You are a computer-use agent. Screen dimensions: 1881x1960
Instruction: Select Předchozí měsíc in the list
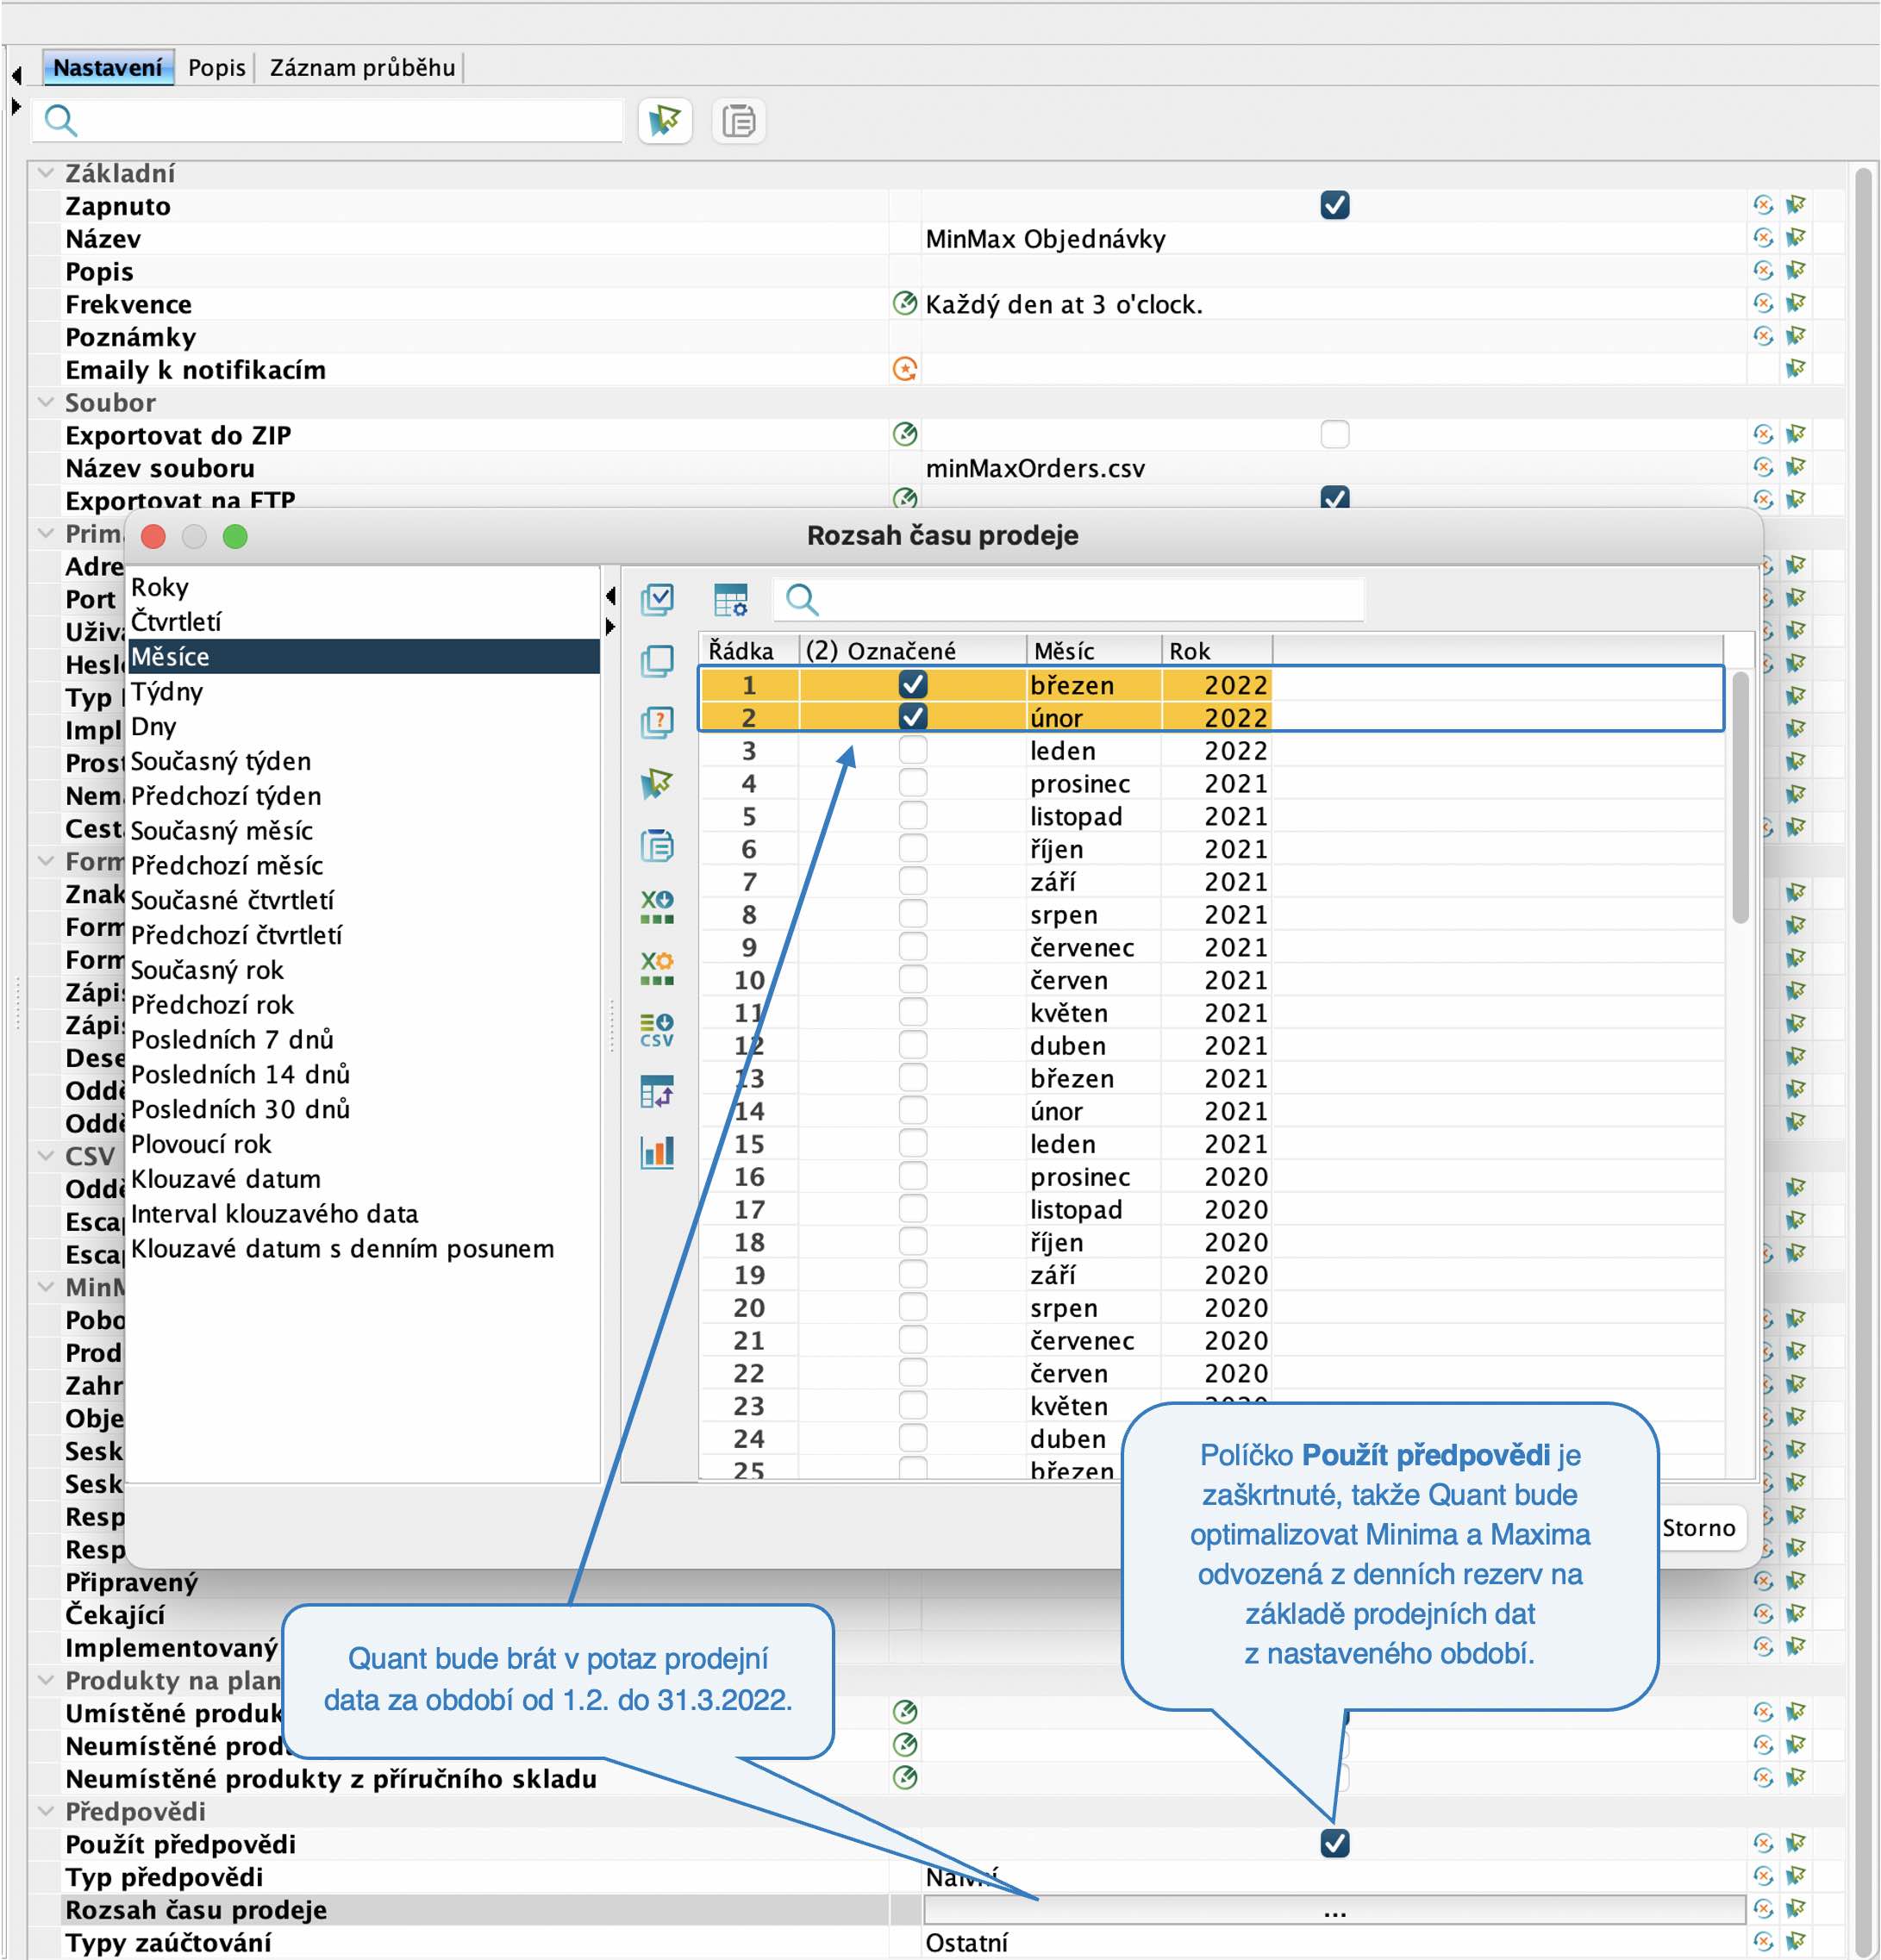click(364, 865)
